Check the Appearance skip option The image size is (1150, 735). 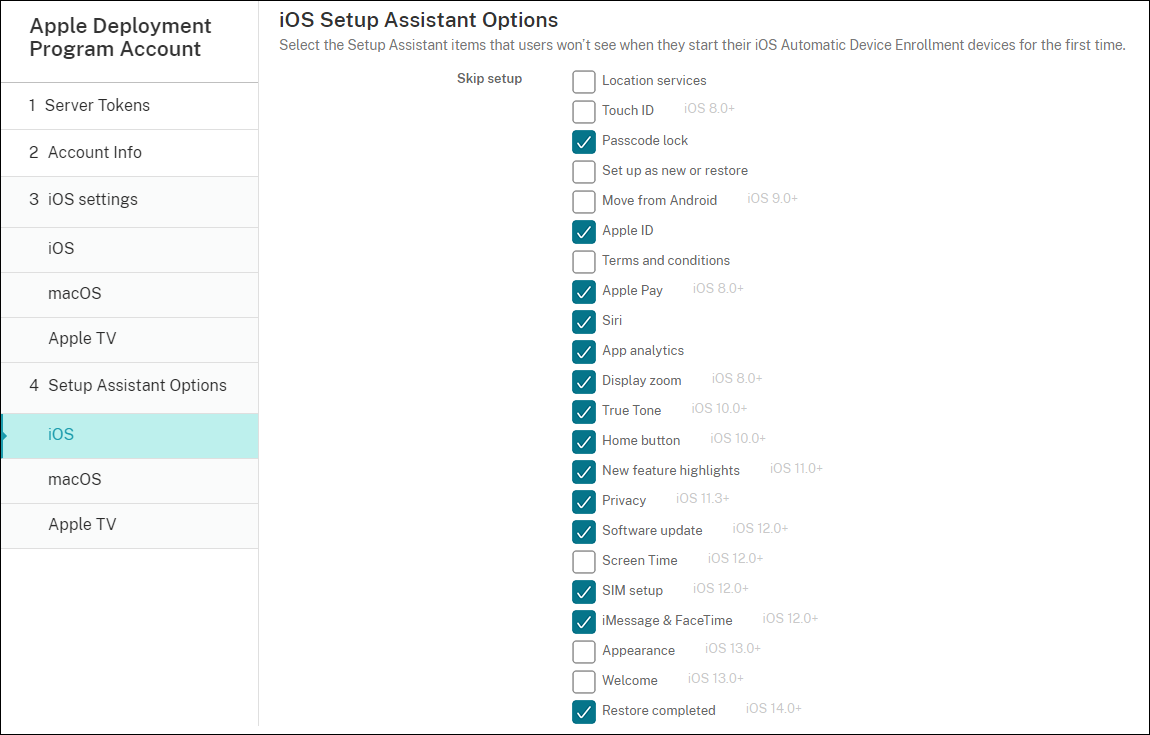click(x=584, y=651)
